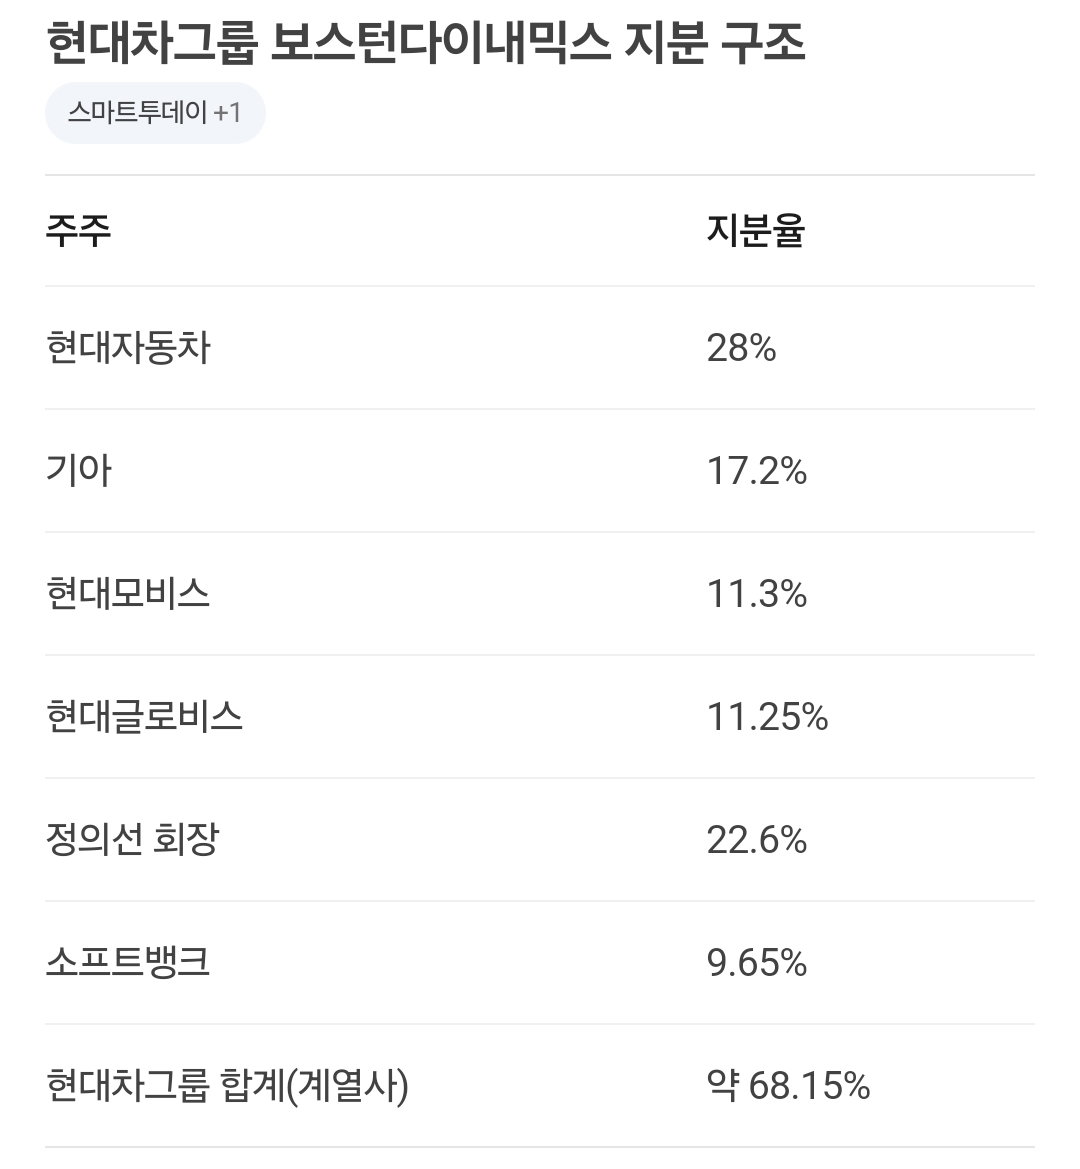Viewport: 1080px width, 1169px height.
Task: Click the +1 count in source chip
Action: (x=227, y=113)
